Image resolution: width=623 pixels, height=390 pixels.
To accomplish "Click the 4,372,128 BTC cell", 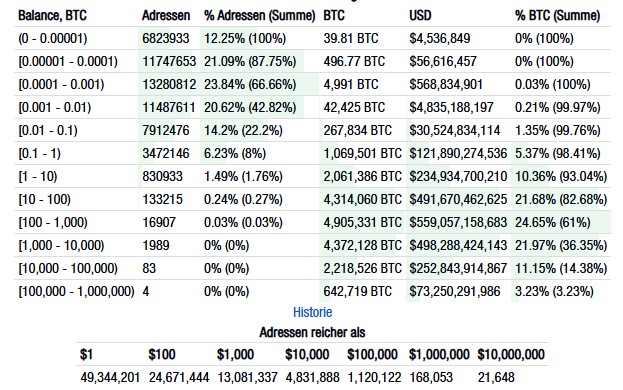I will (x=362, y=246).
